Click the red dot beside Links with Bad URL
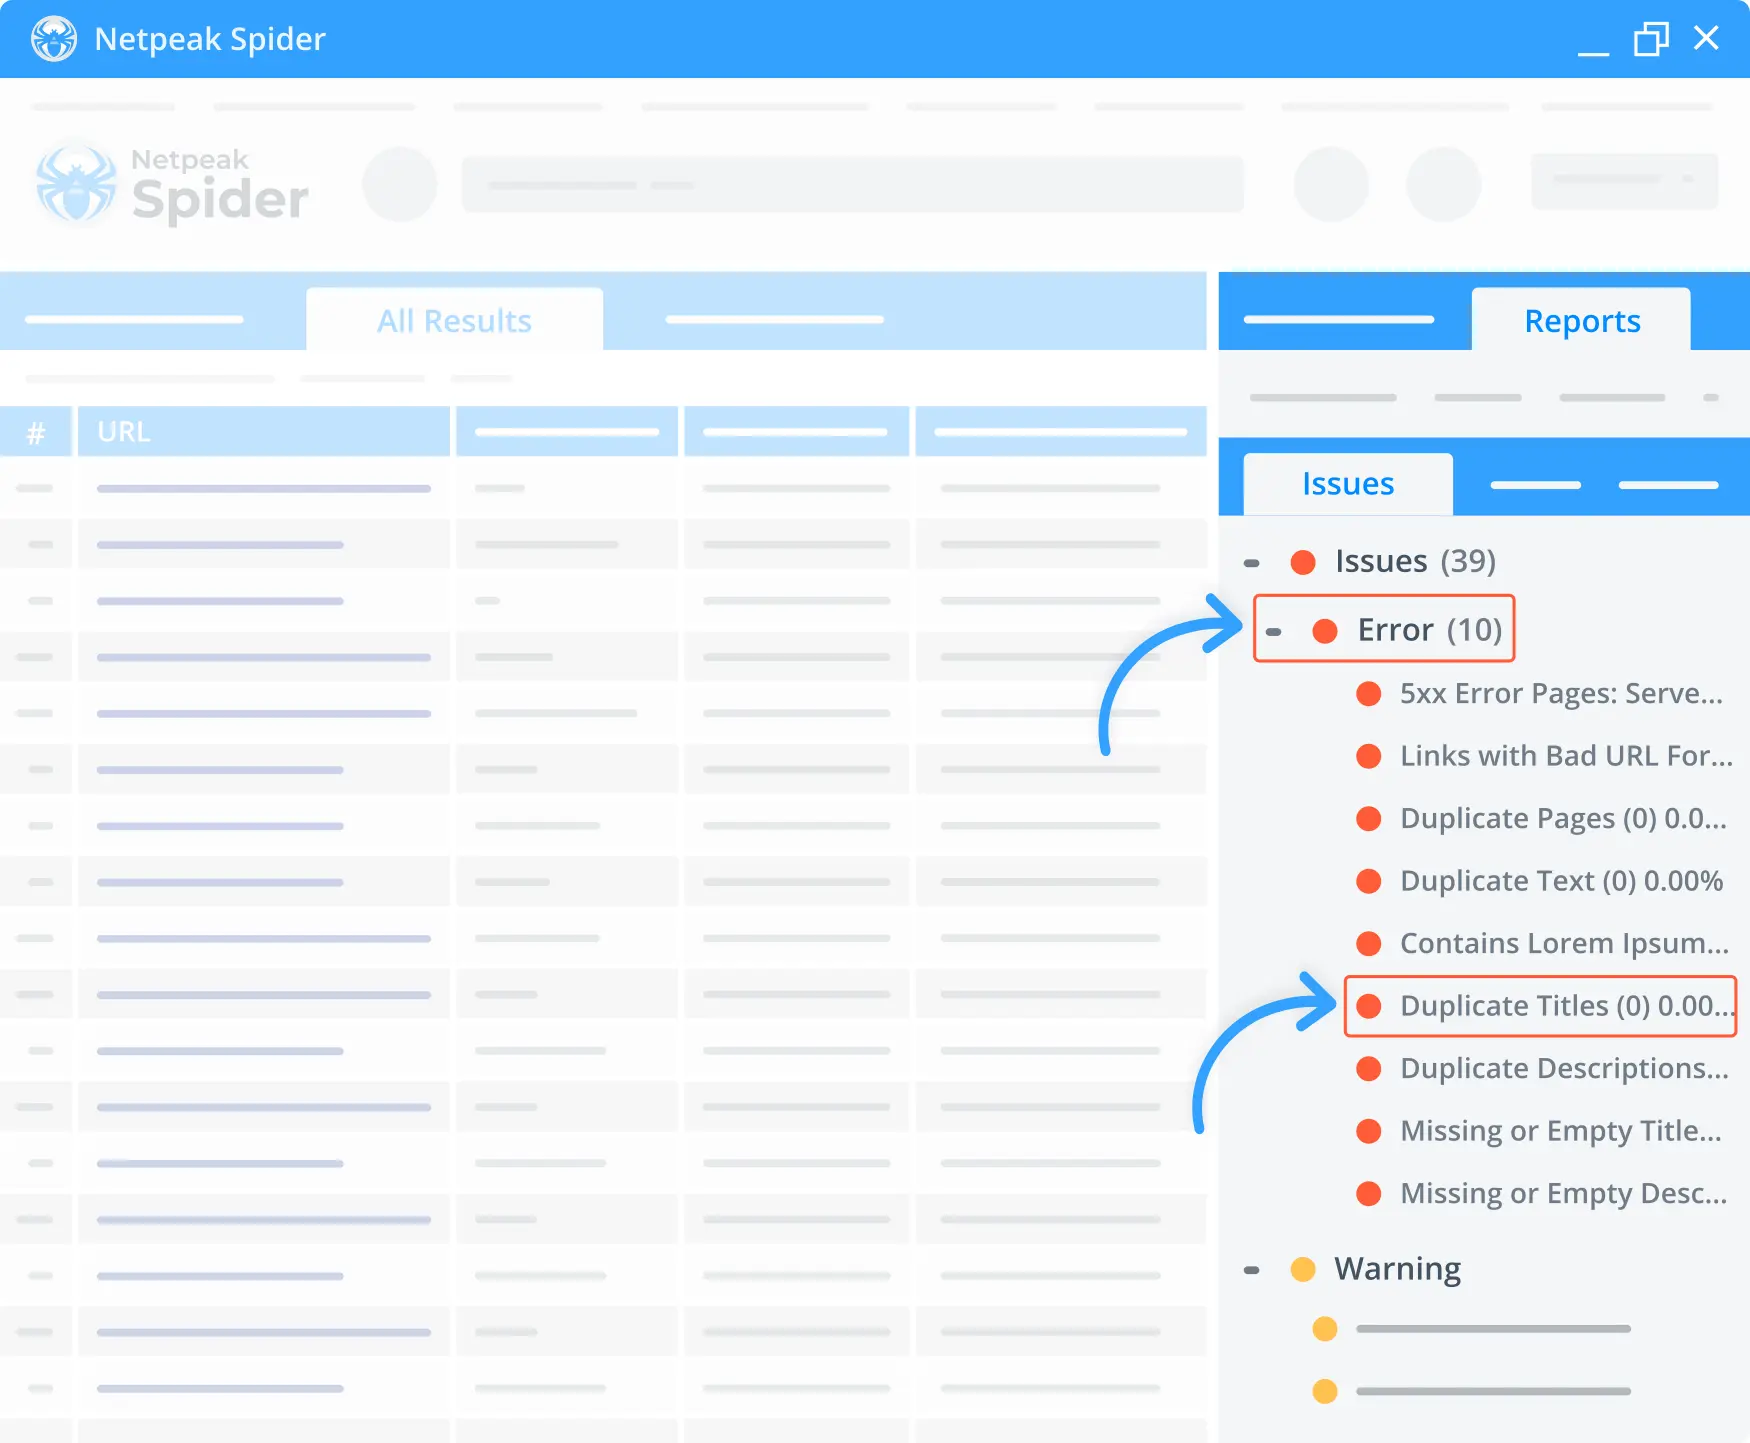Screen dimensions: 1750x1443 [1368, 756]
